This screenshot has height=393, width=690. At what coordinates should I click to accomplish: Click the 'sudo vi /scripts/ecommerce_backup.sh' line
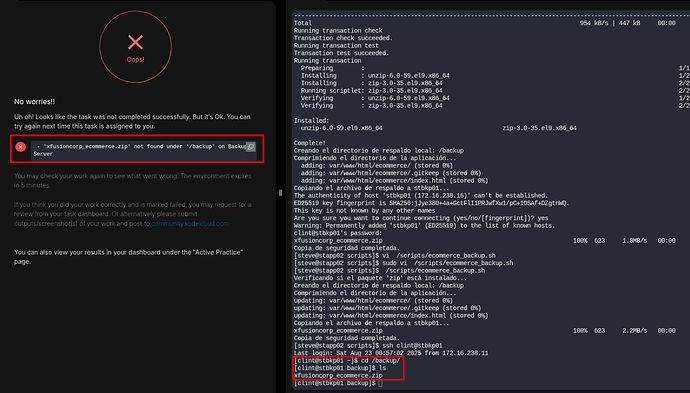pos(404,263)
